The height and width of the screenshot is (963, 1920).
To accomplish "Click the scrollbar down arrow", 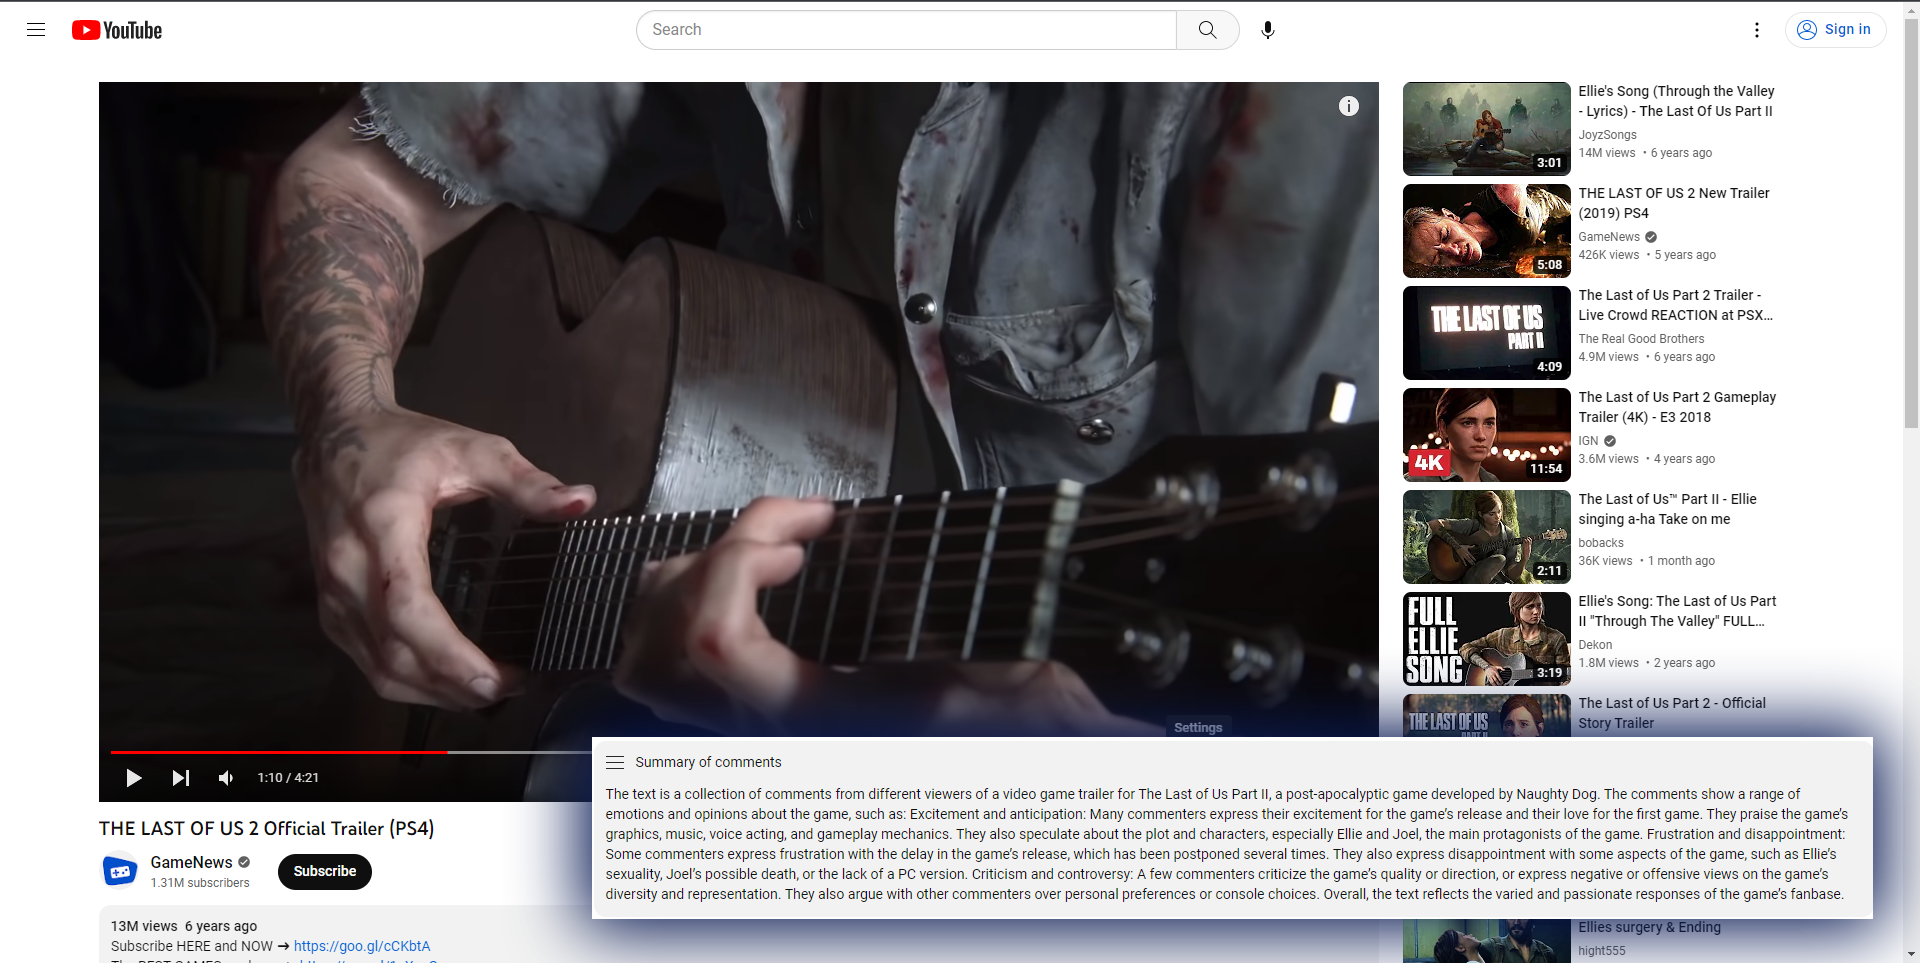I will click(x=1911, y=954).
